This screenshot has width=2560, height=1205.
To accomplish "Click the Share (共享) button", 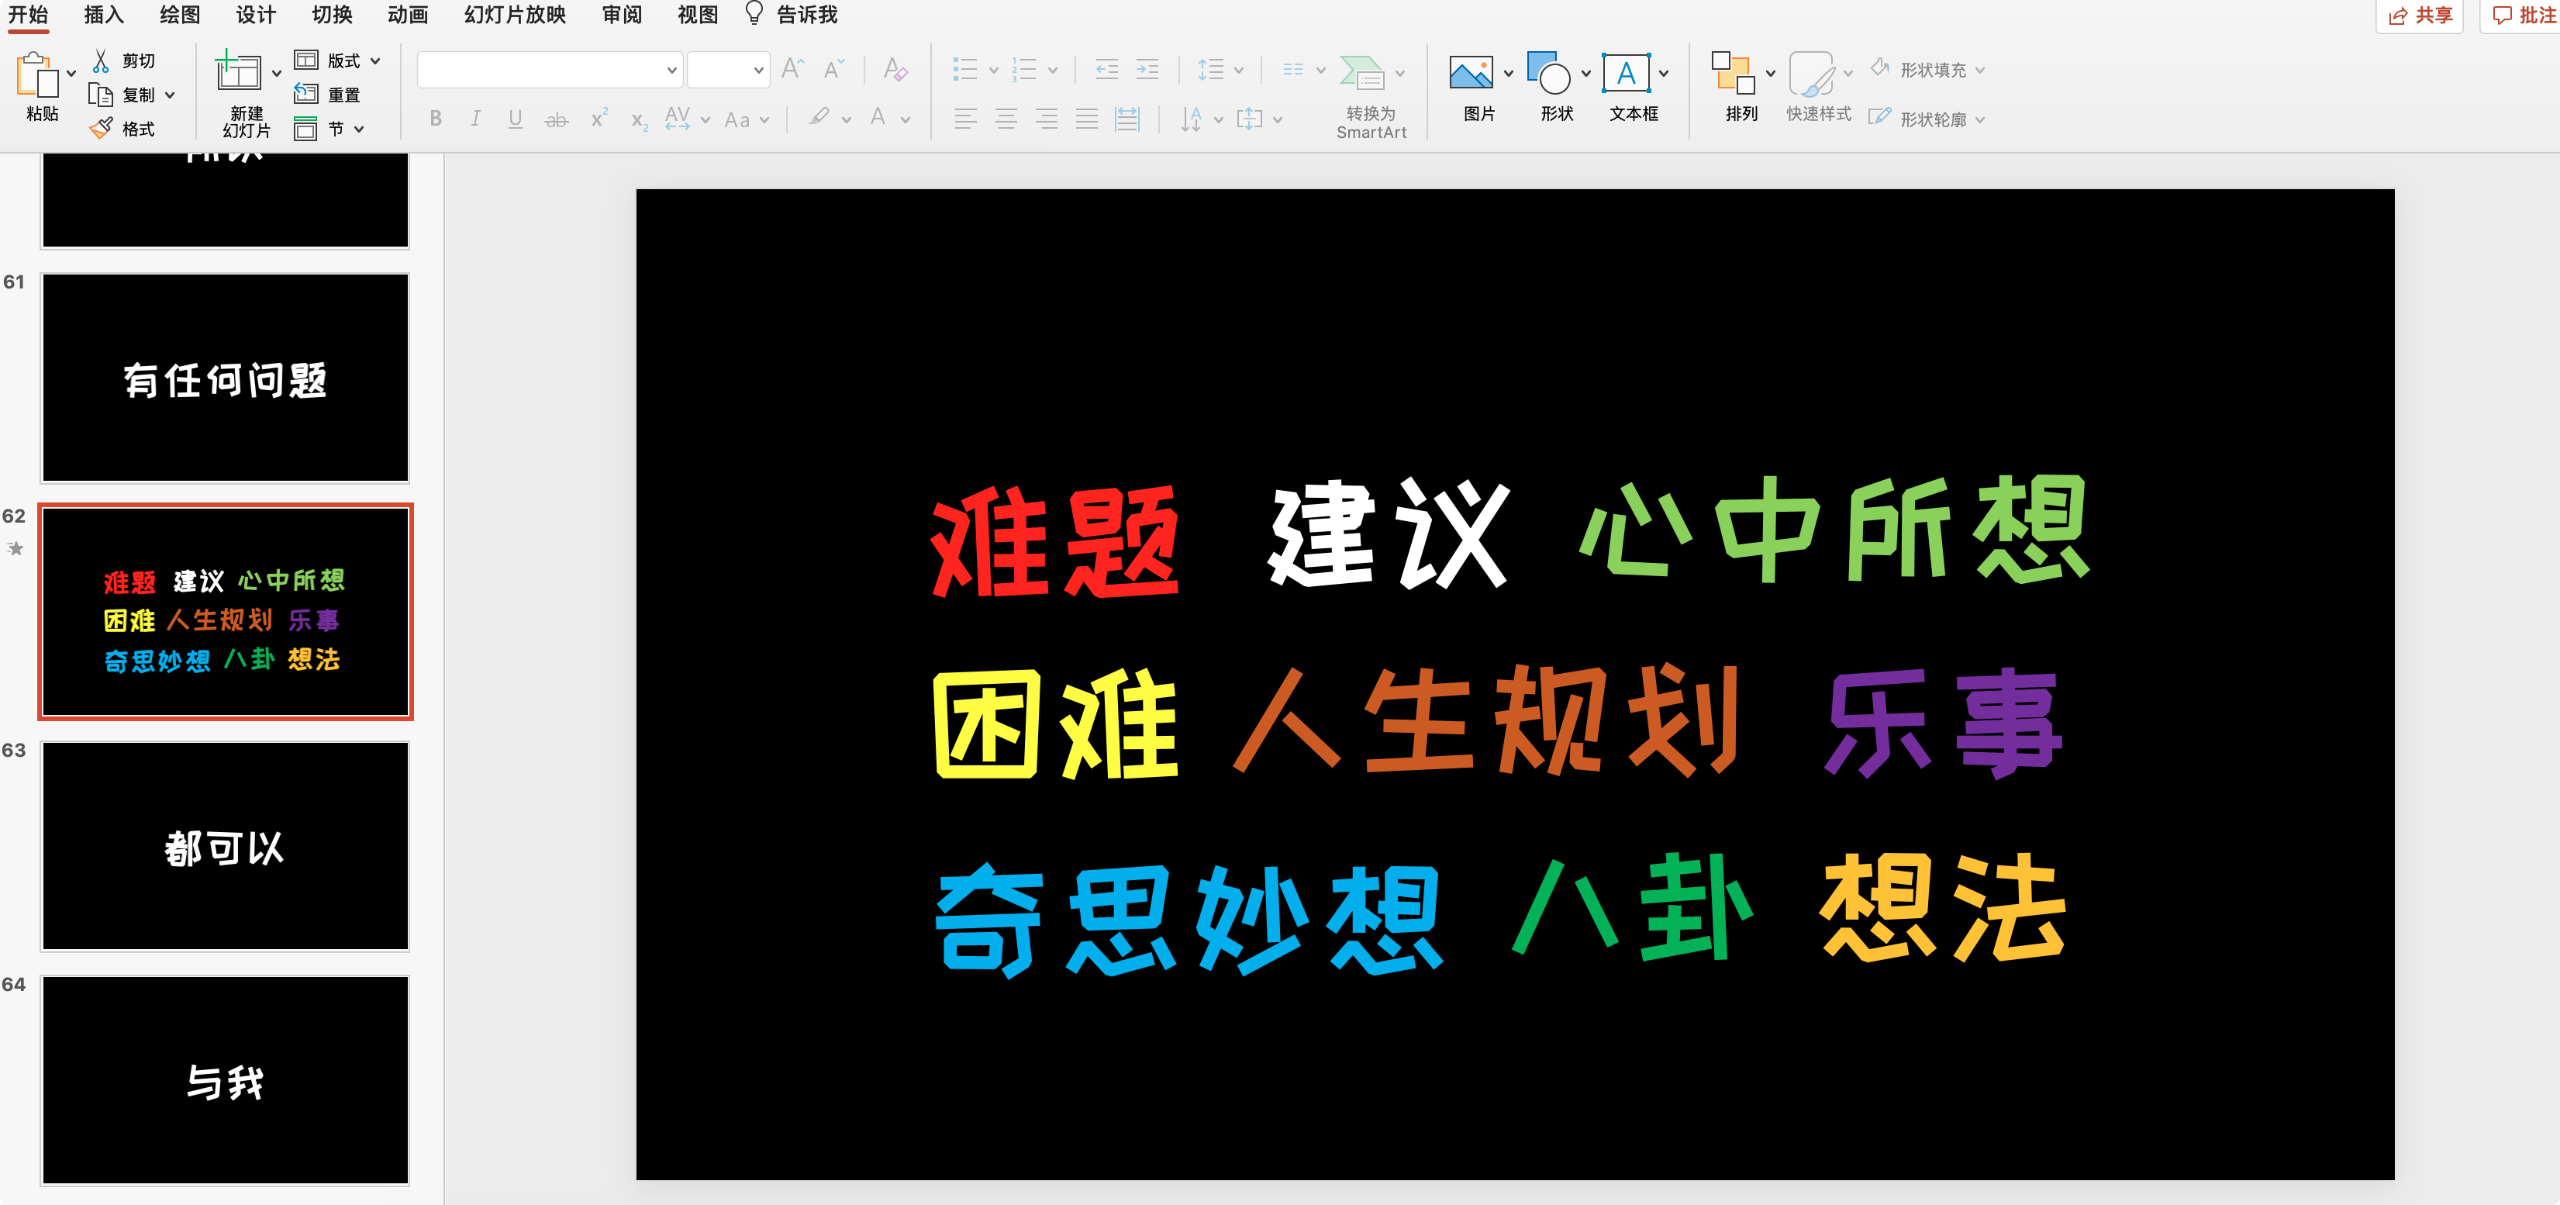I will pyautogui.click(x=2420, y=15).
